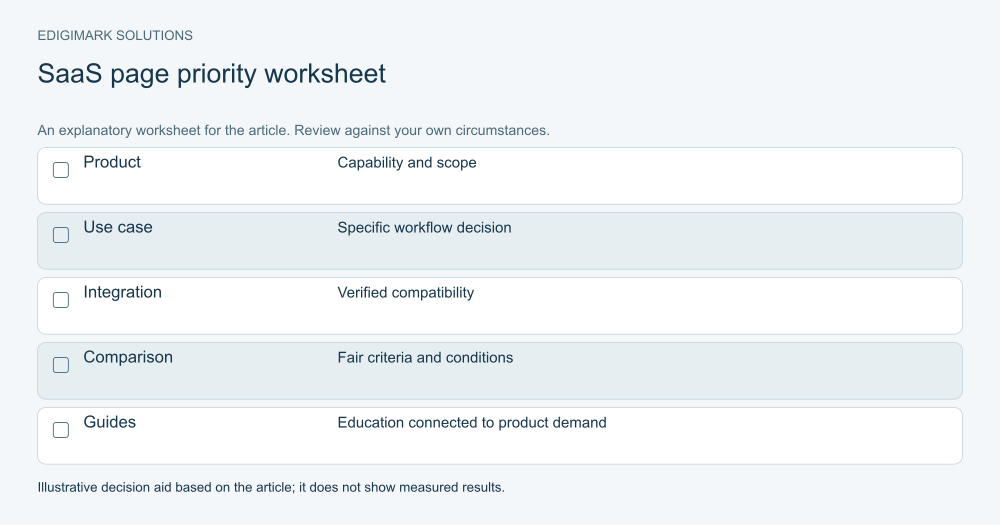The height and width of the screenshot is (525, 1000).
Task: Select the 'Product' label text
Action: pyautogui.click(x=112, y=162)
